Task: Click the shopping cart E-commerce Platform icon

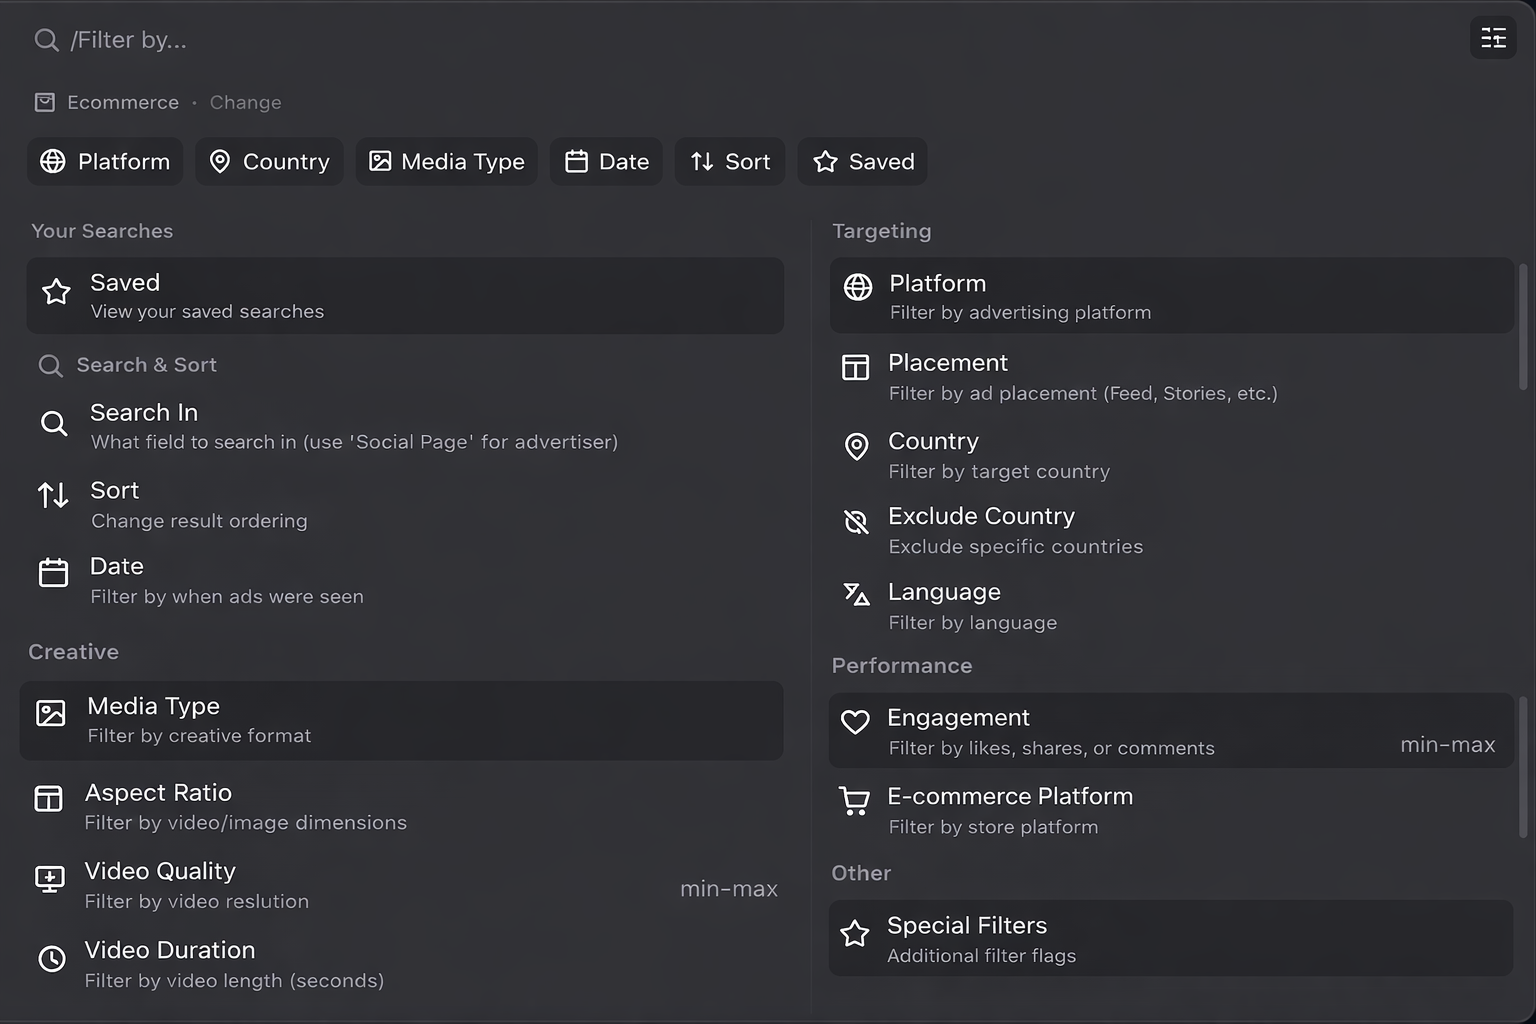Action: pos(855,801)
